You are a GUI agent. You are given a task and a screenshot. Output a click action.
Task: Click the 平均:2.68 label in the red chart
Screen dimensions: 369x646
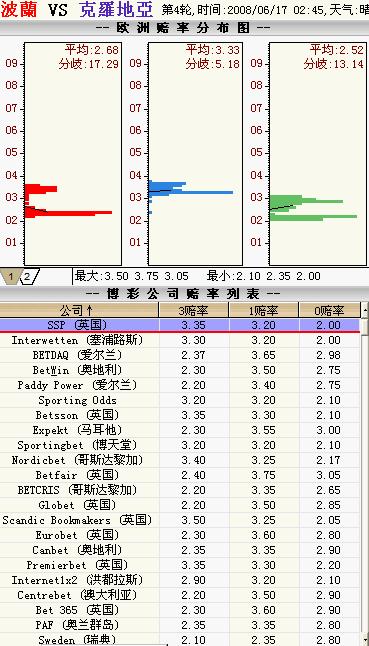click(x=91, y=50)
